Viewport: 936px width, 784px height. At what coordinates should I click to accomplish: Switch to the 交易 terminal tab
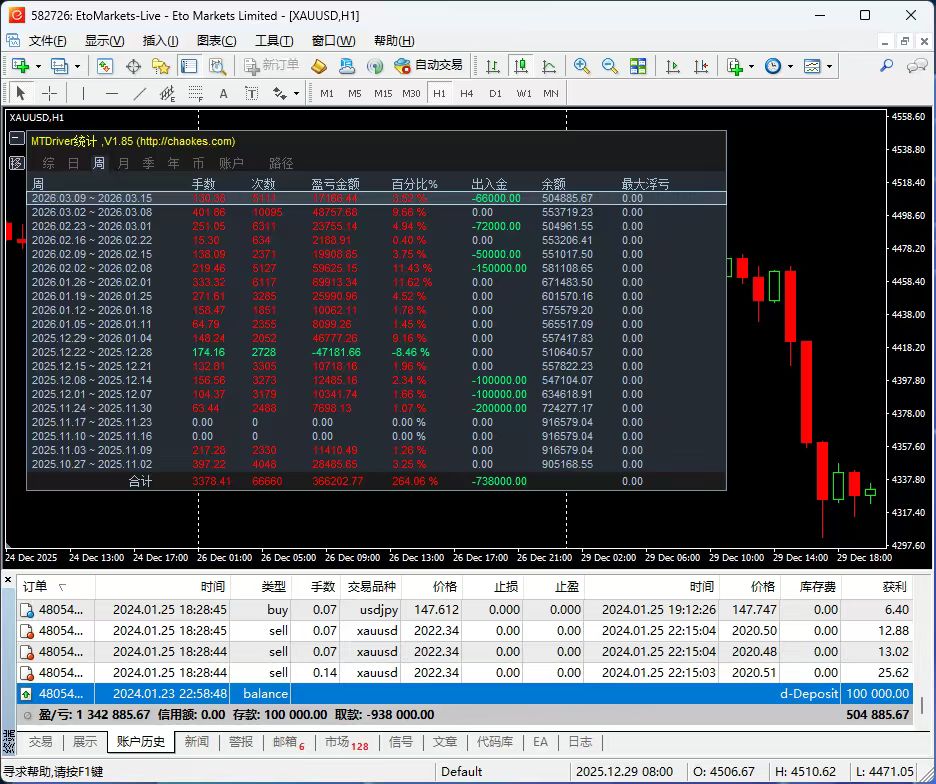tap(41, 742)
